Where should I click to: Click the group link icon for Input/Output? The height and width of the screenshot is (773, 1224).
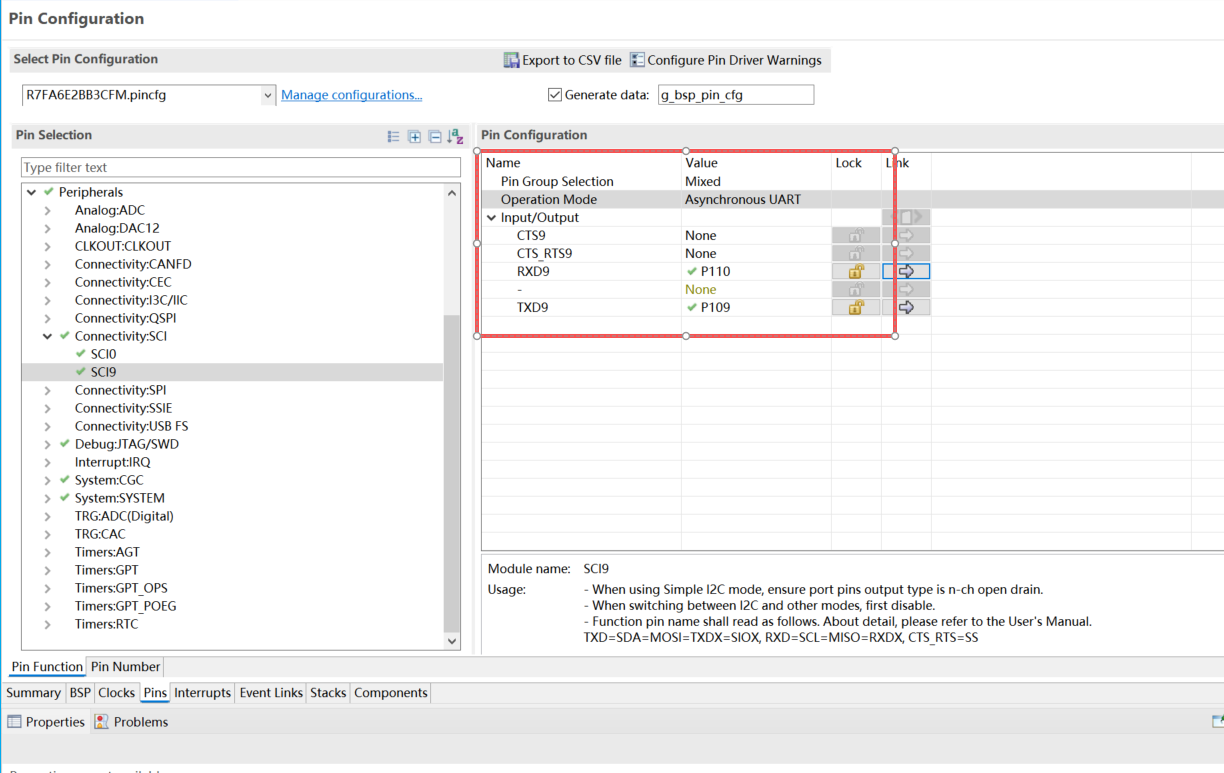(x=906, y=217)
